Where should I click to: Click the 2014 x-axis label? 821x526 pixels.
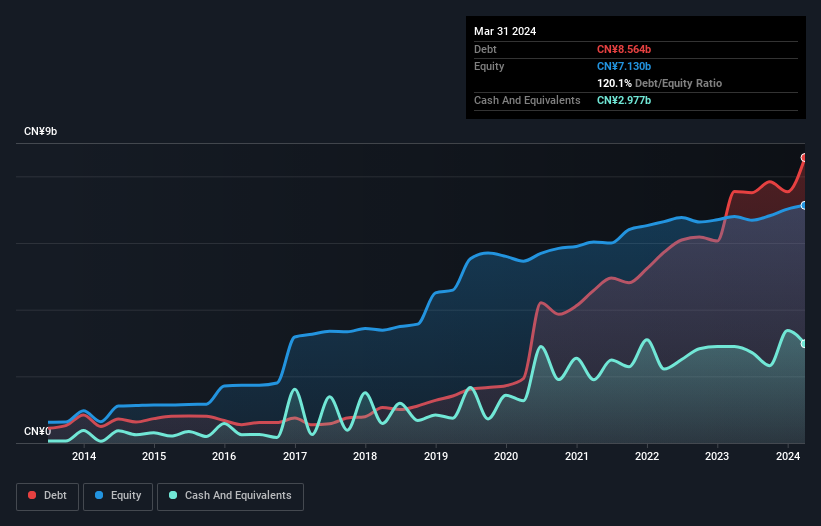(84, 456)
